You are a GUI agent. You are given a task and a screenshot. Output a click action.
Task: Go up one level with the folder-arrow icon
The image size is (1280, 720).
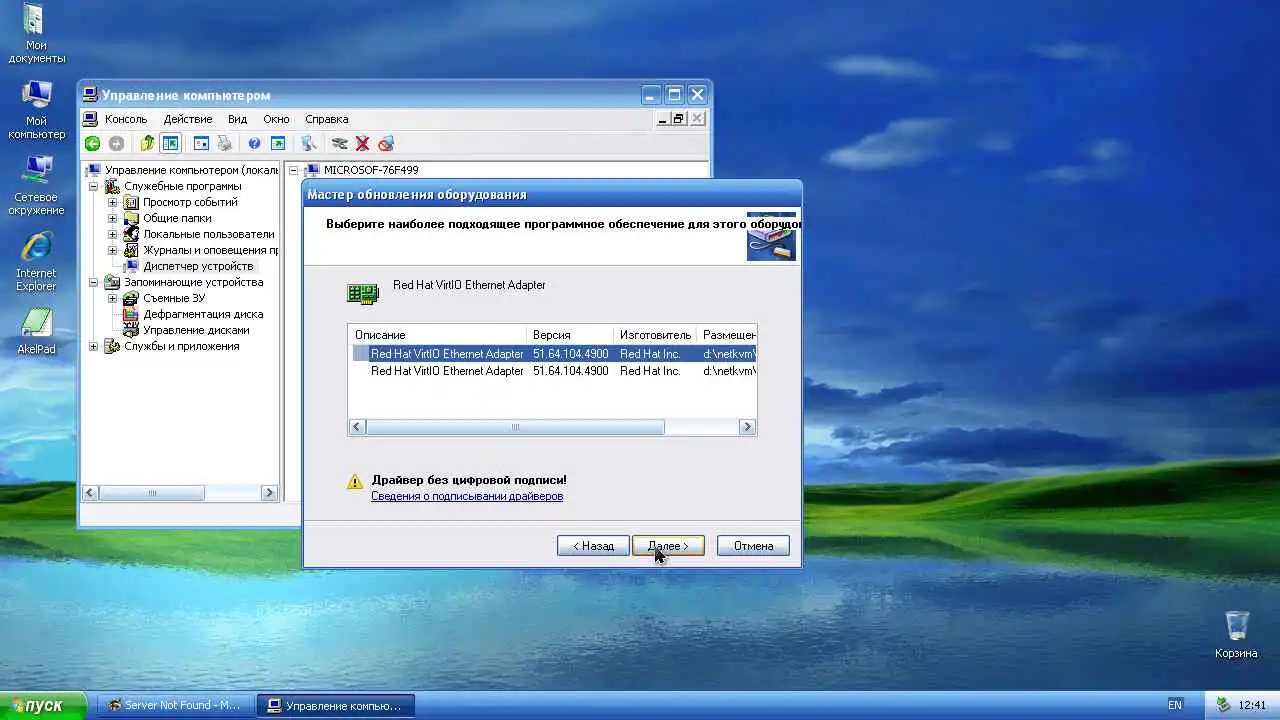point(148,144)
